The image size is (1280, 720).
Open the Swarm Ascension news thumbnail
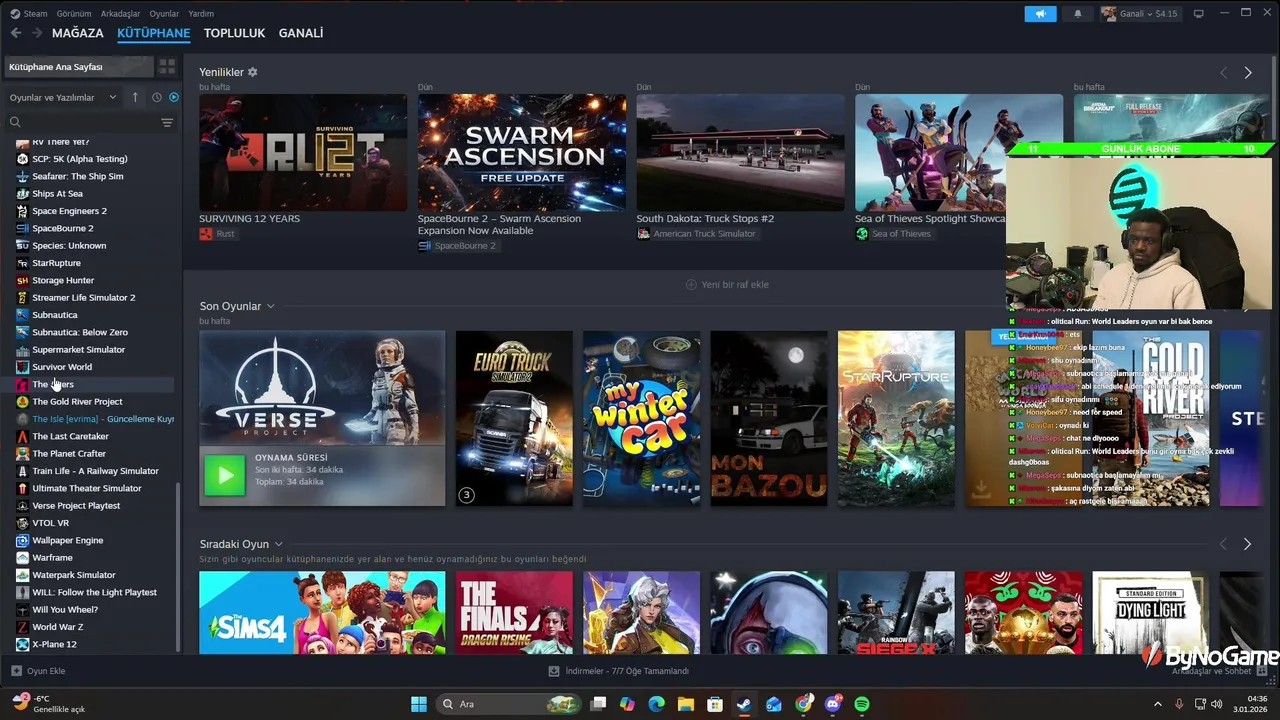522,152
